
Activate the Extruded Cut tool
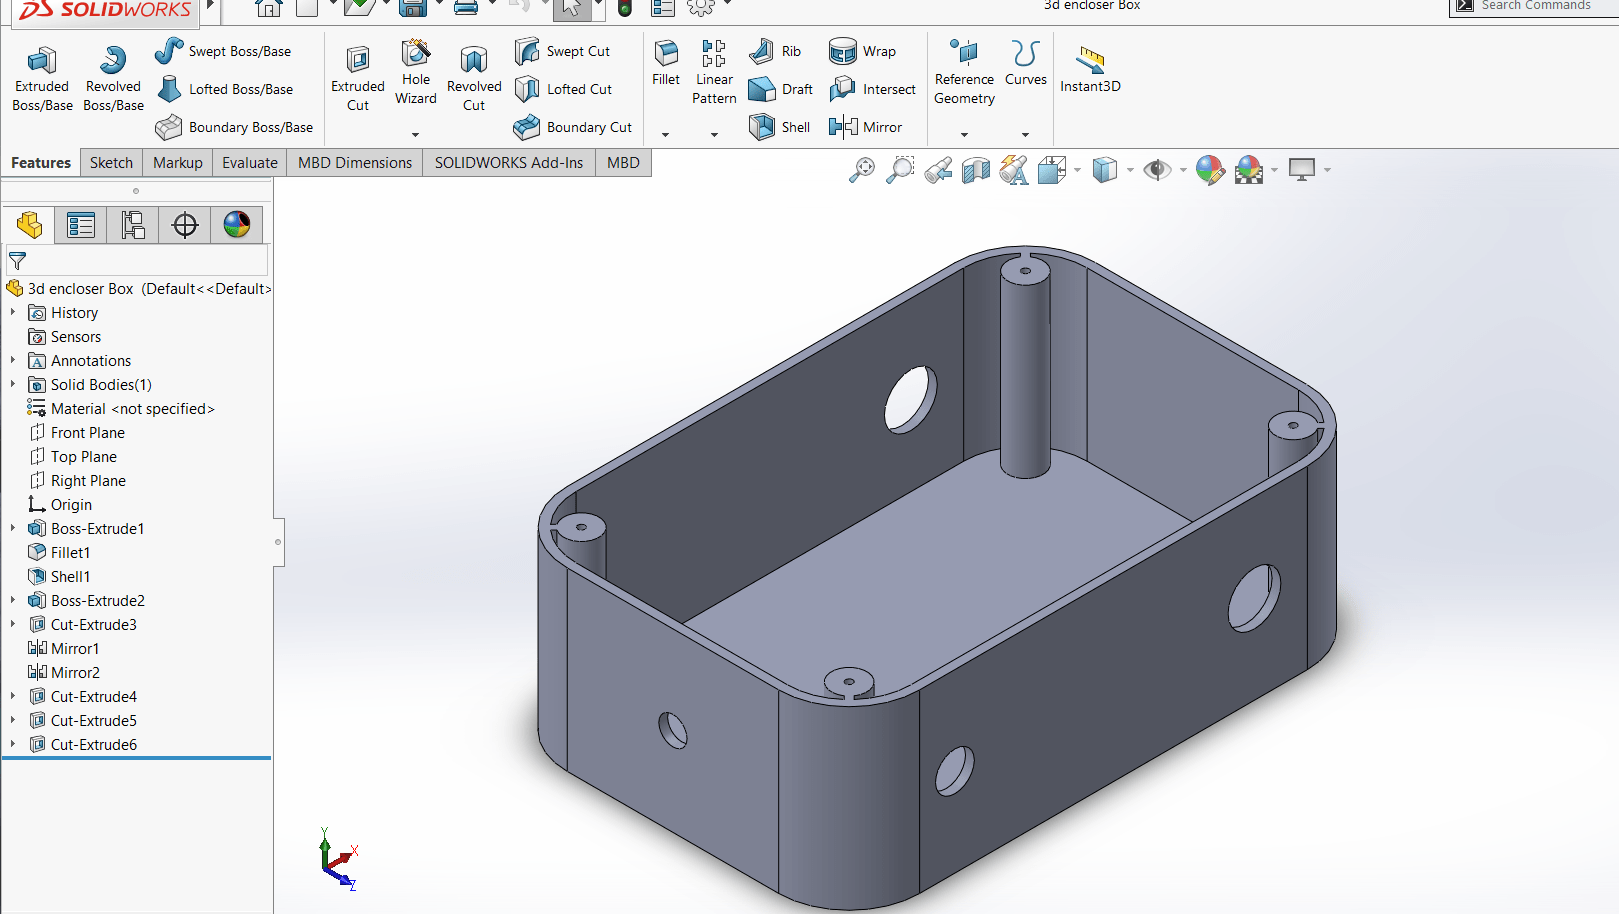point(358,79)
